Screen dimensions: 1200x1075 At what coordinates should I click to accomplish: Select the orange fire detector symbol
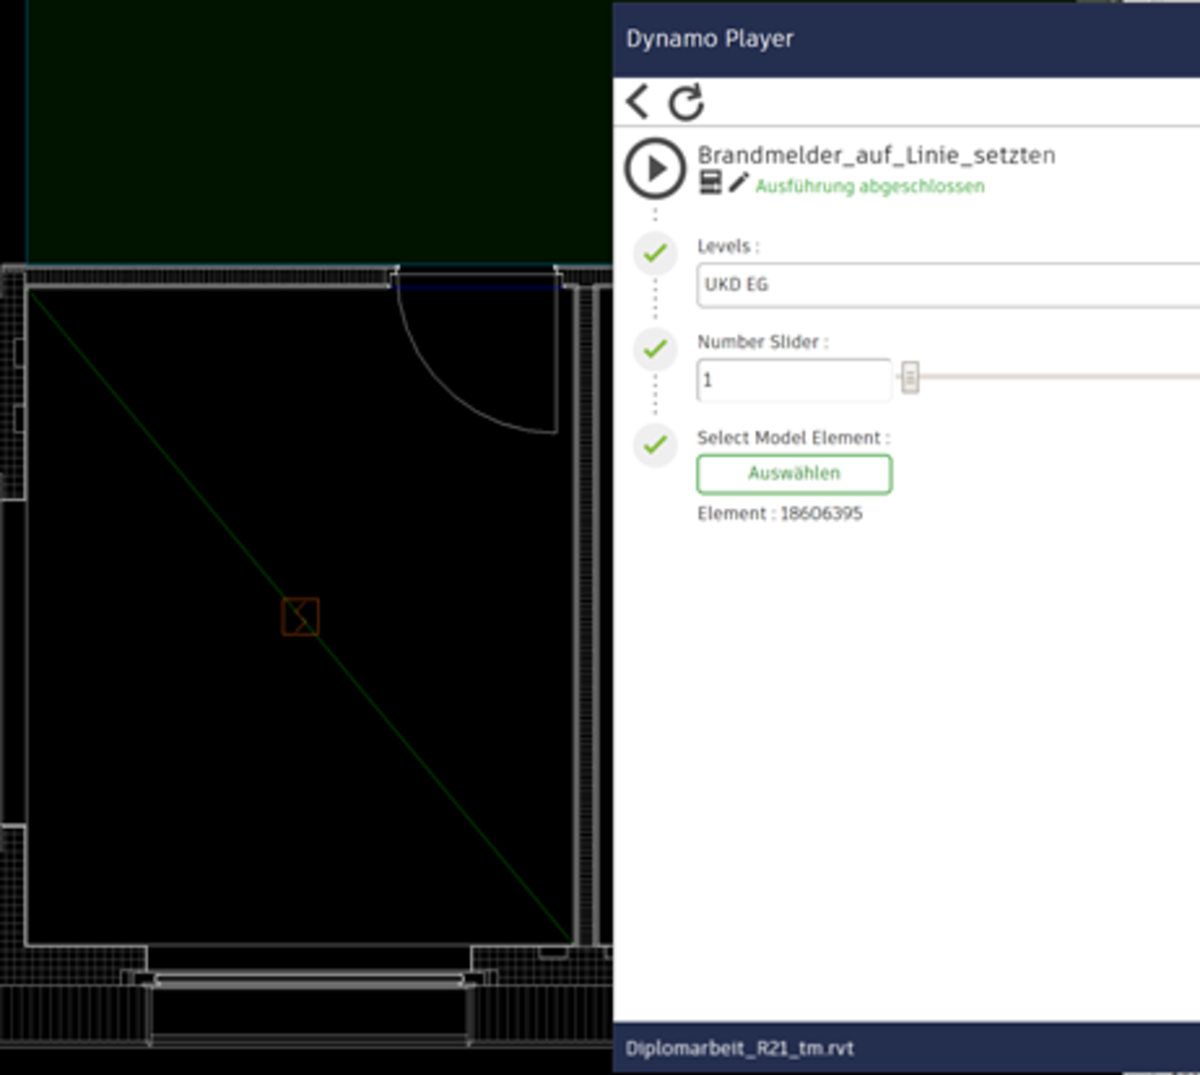[x=300, y=617]
